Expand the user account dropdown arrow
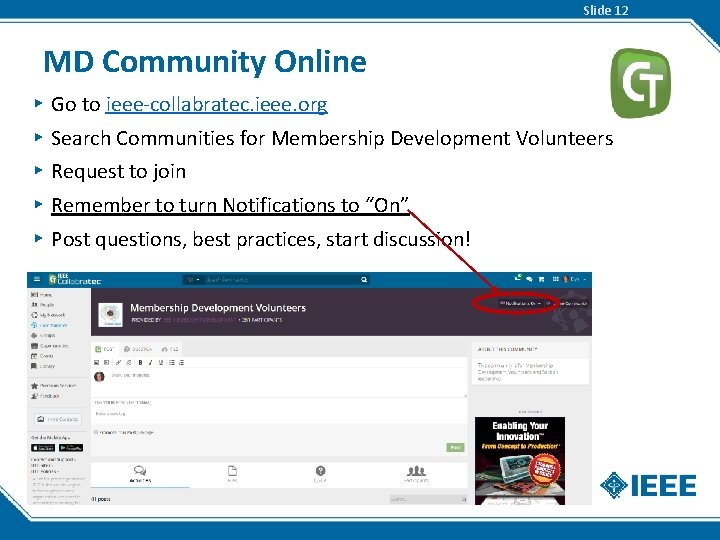The height and width of the screenshot is (540, 720). coord(585,279)
